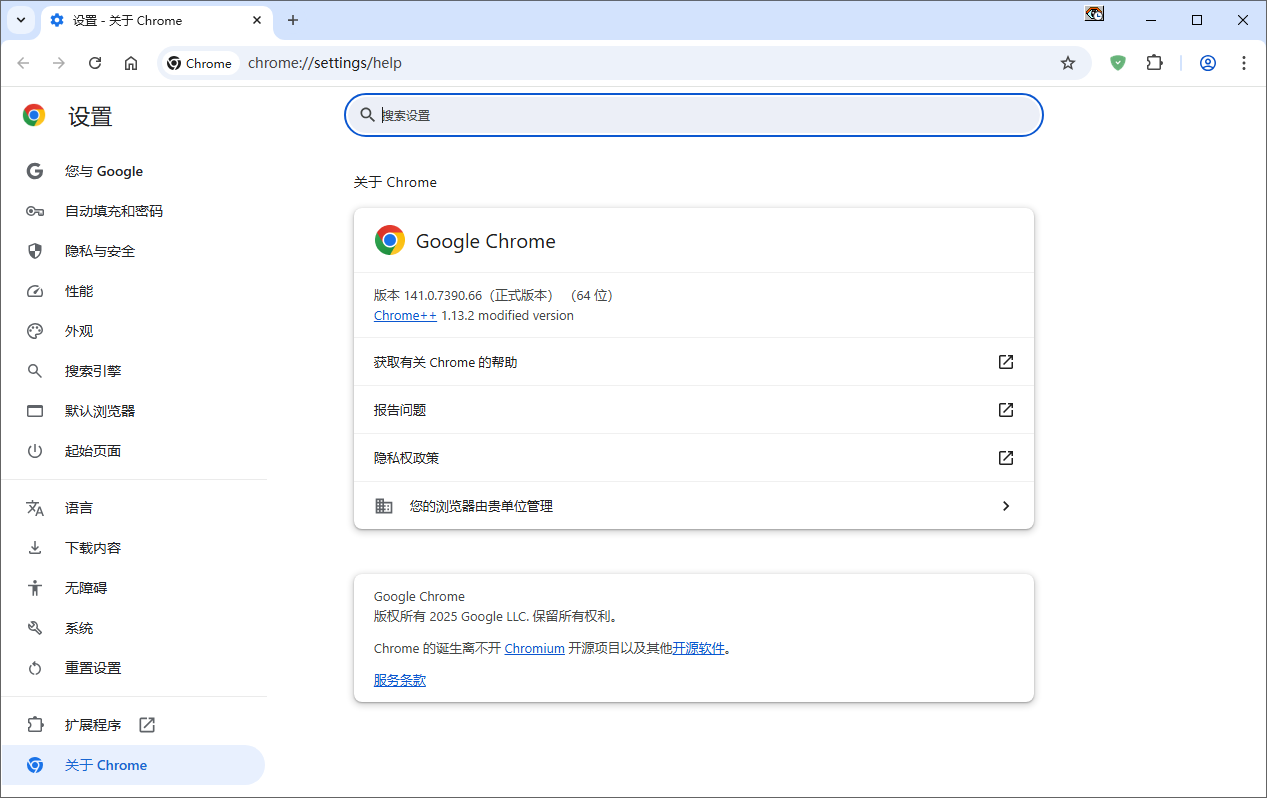Open 下载内容 settings section
This screenshot has width=1267, height=798.
tap(93, 548)
